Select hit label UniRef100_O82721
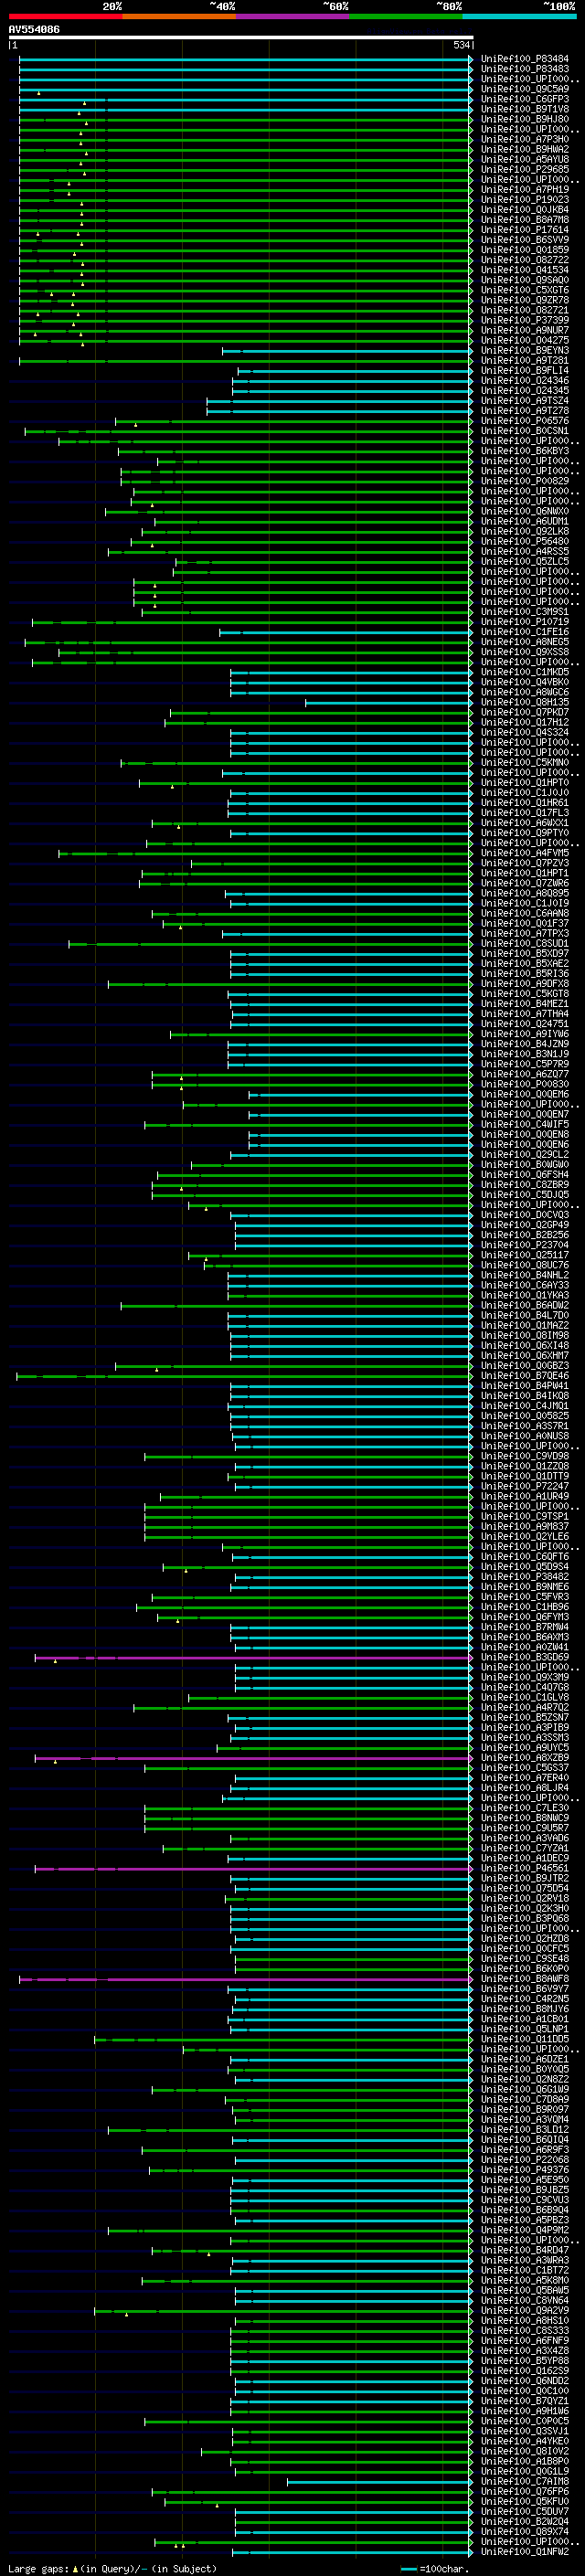585x2576 pixels. point(525,310)
